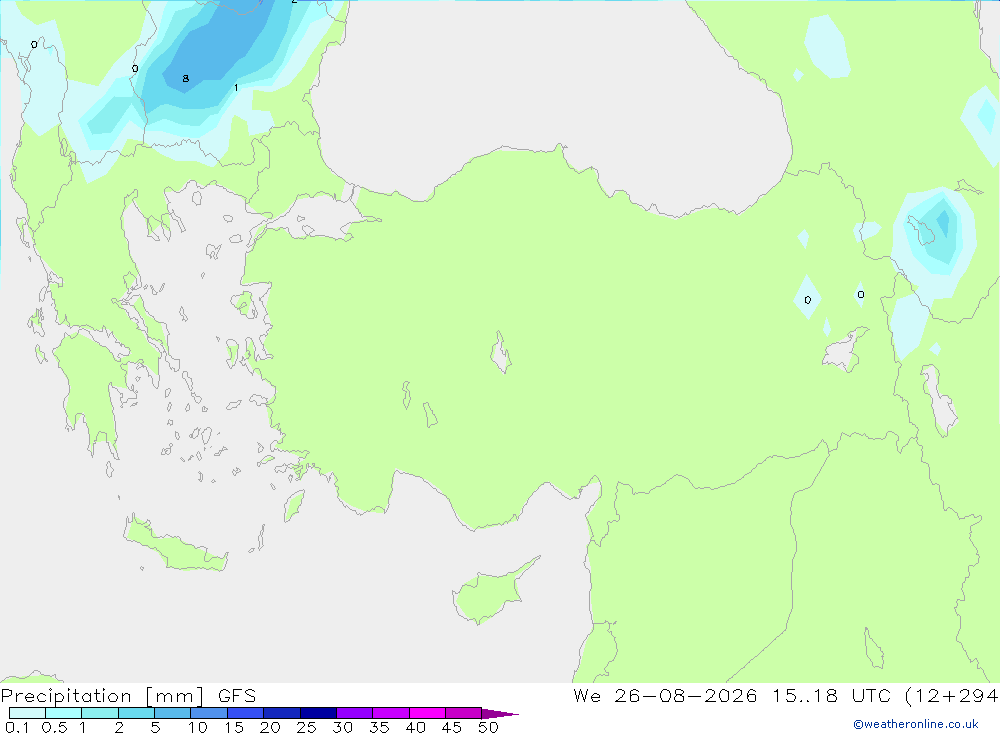Screen dimensions: 1000x733
Task: Select the 10–15 mm legend color swatch
Action: (209, 713)
